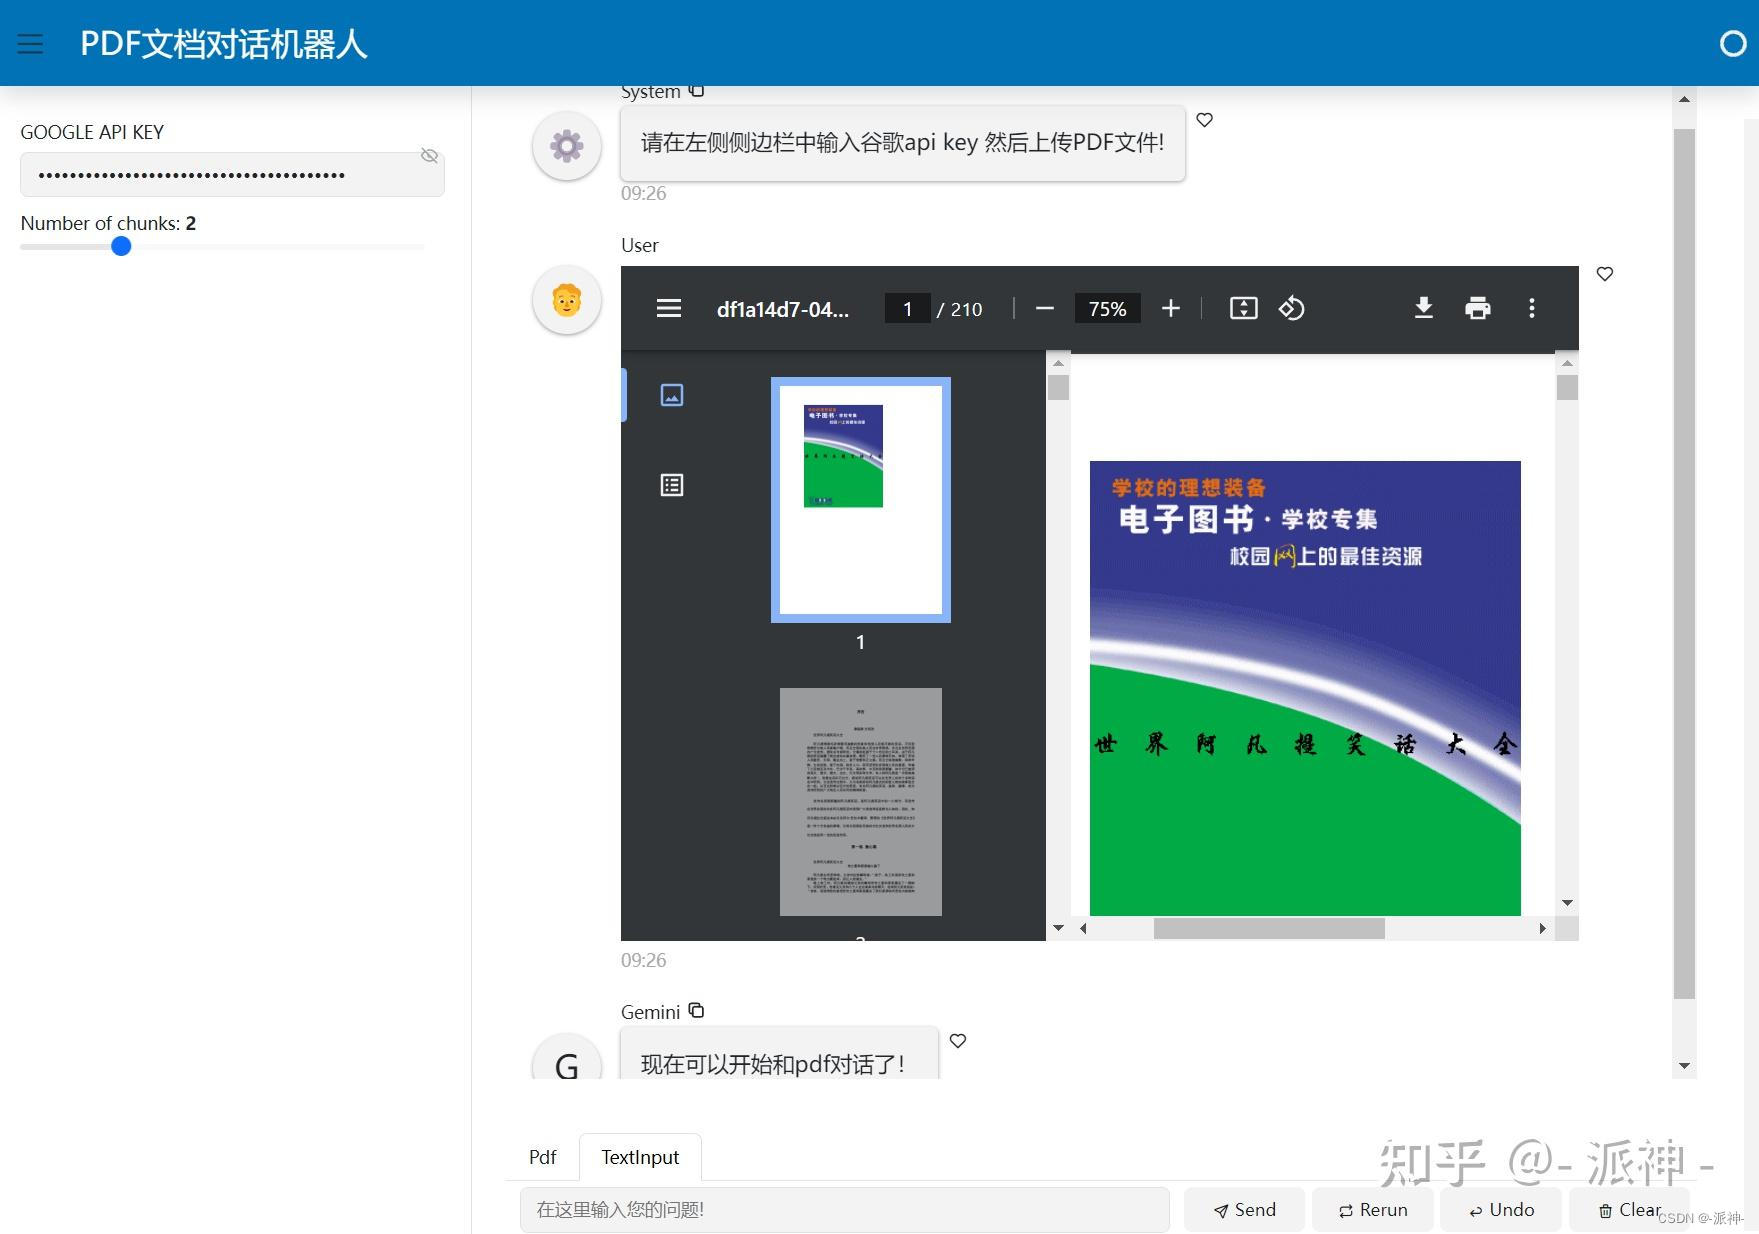Adjust the Number of chunks slider
Screen dimensions: 1759x1234
[120, 246]
